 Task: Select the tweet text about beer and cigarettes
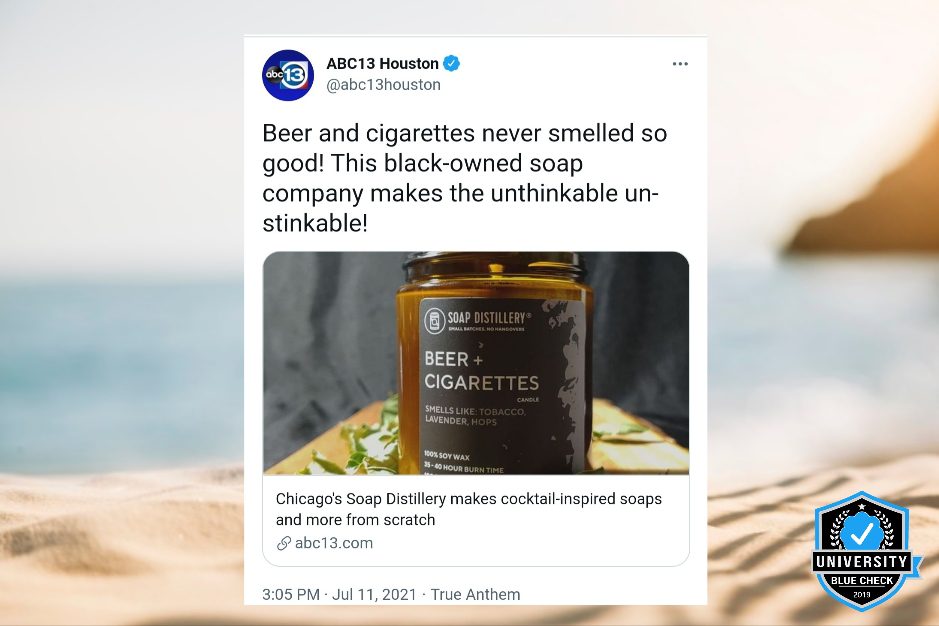pyautogui.click(x=464, y=178)
